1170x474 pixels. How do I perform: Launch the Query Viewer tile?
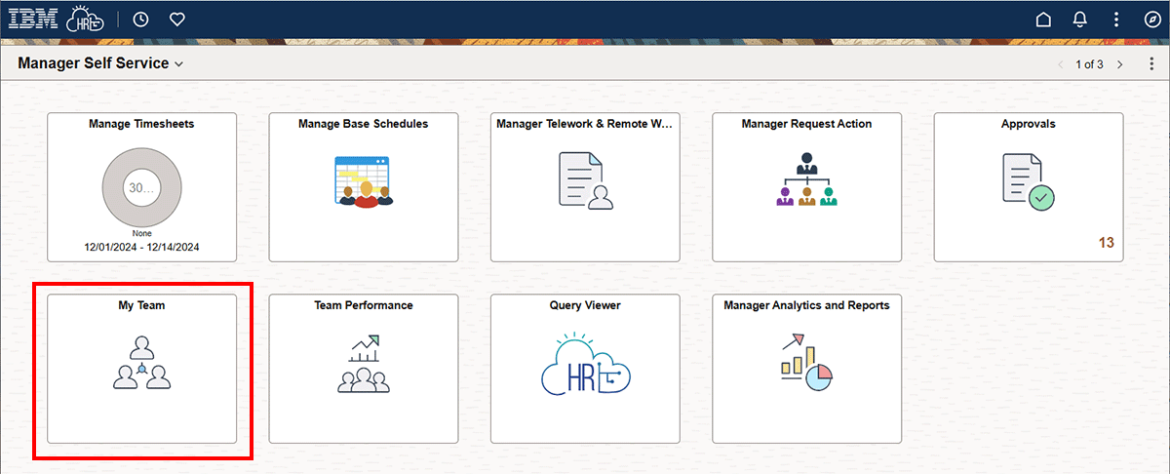point(585,368)
